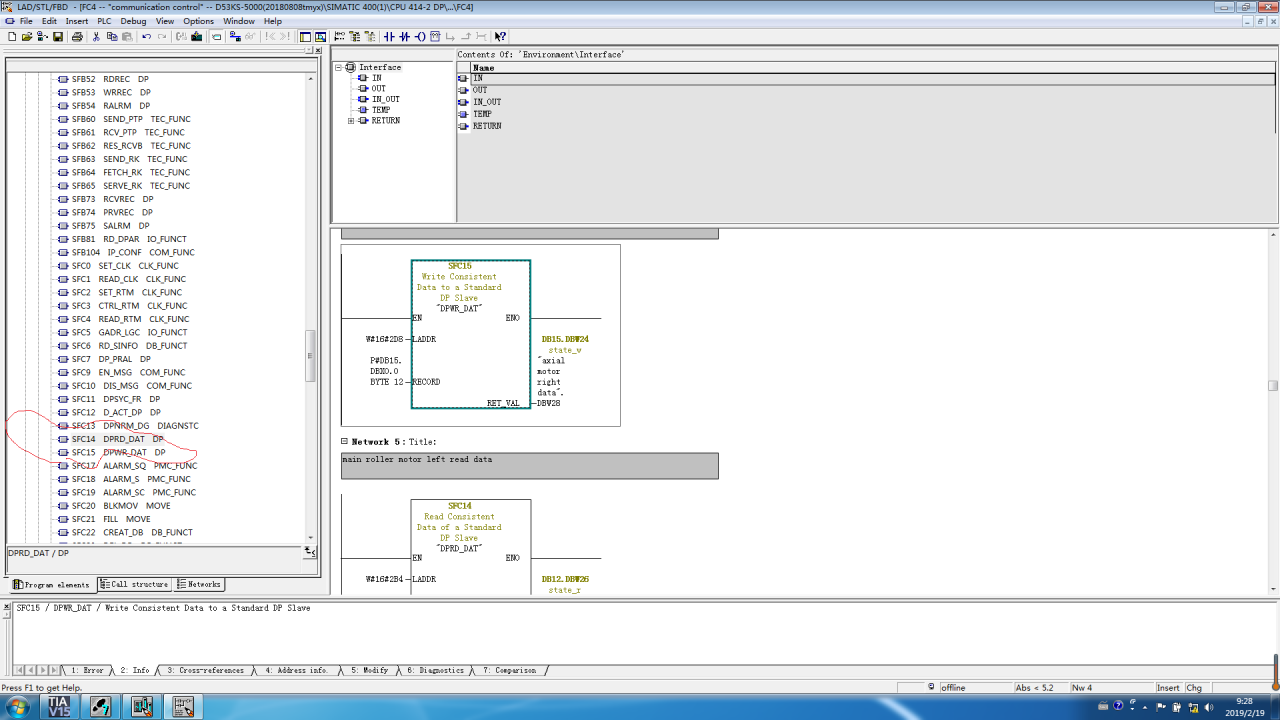
Task: Open the 7: Comparison tab
Action: 509,670
